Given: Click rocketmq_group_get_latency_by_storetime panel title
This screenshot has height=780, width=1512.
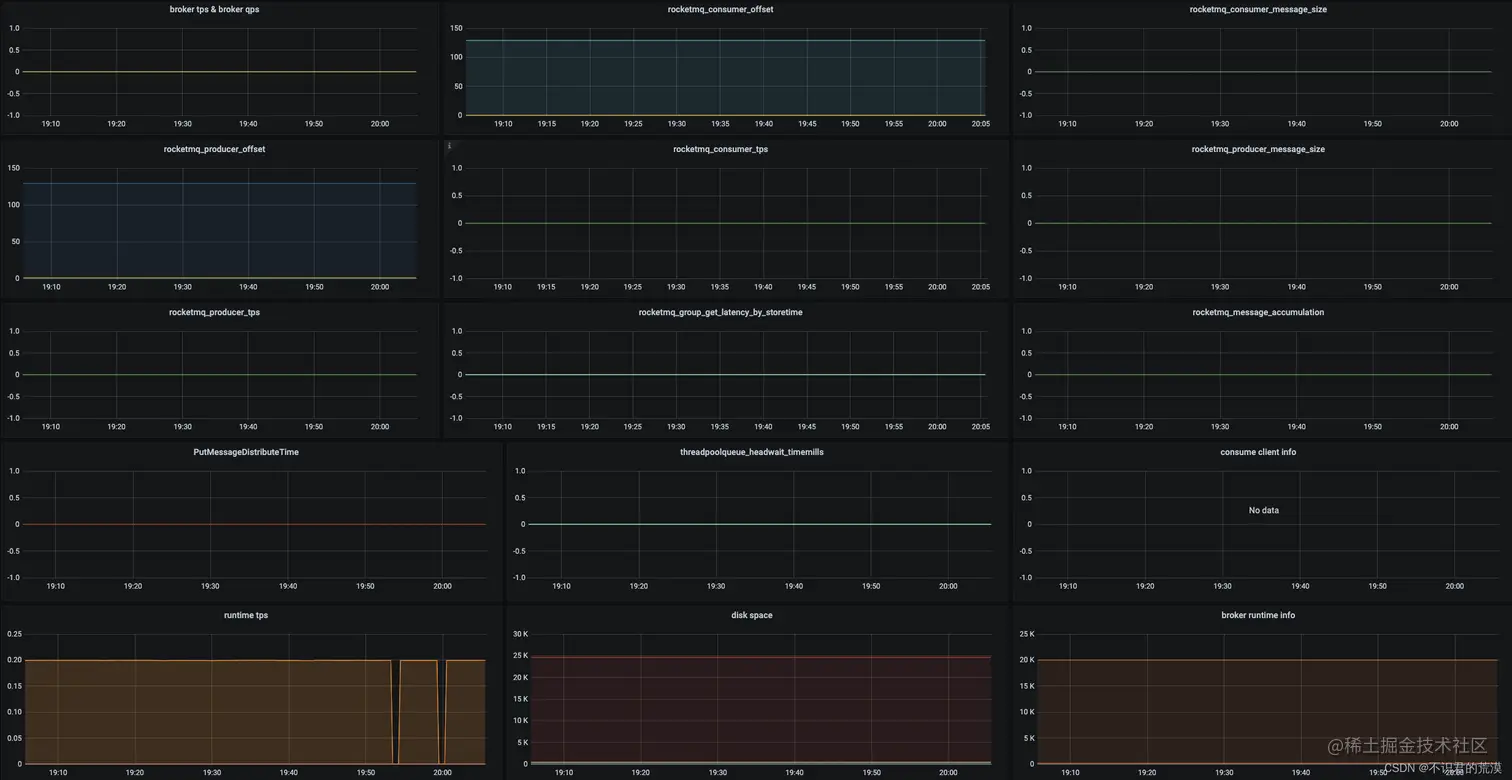Looking at the screenshot, I should click(720, 312).
